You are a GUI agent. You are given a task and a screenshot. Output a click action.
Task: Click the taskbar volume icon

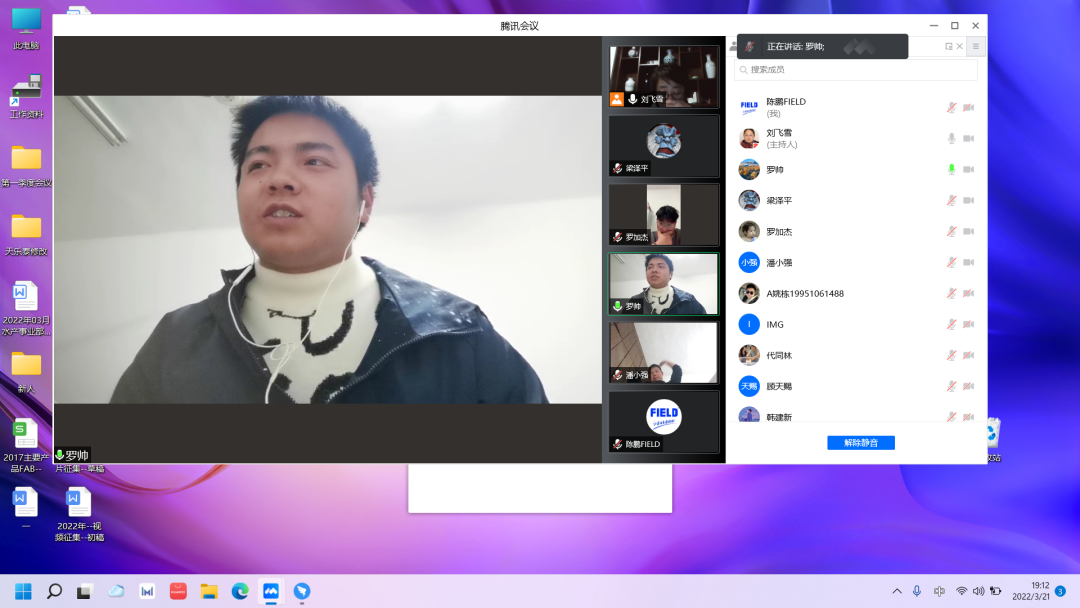point(978,591)
